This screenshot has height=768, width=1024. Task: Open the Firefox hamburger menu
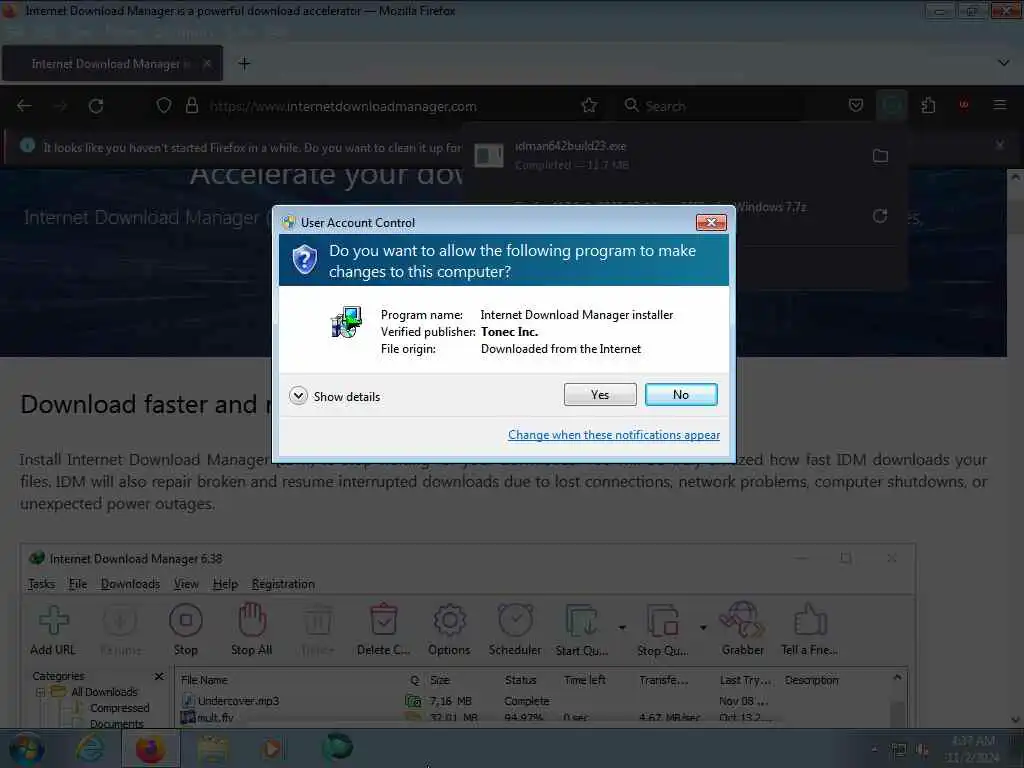[x=999, y=105]
